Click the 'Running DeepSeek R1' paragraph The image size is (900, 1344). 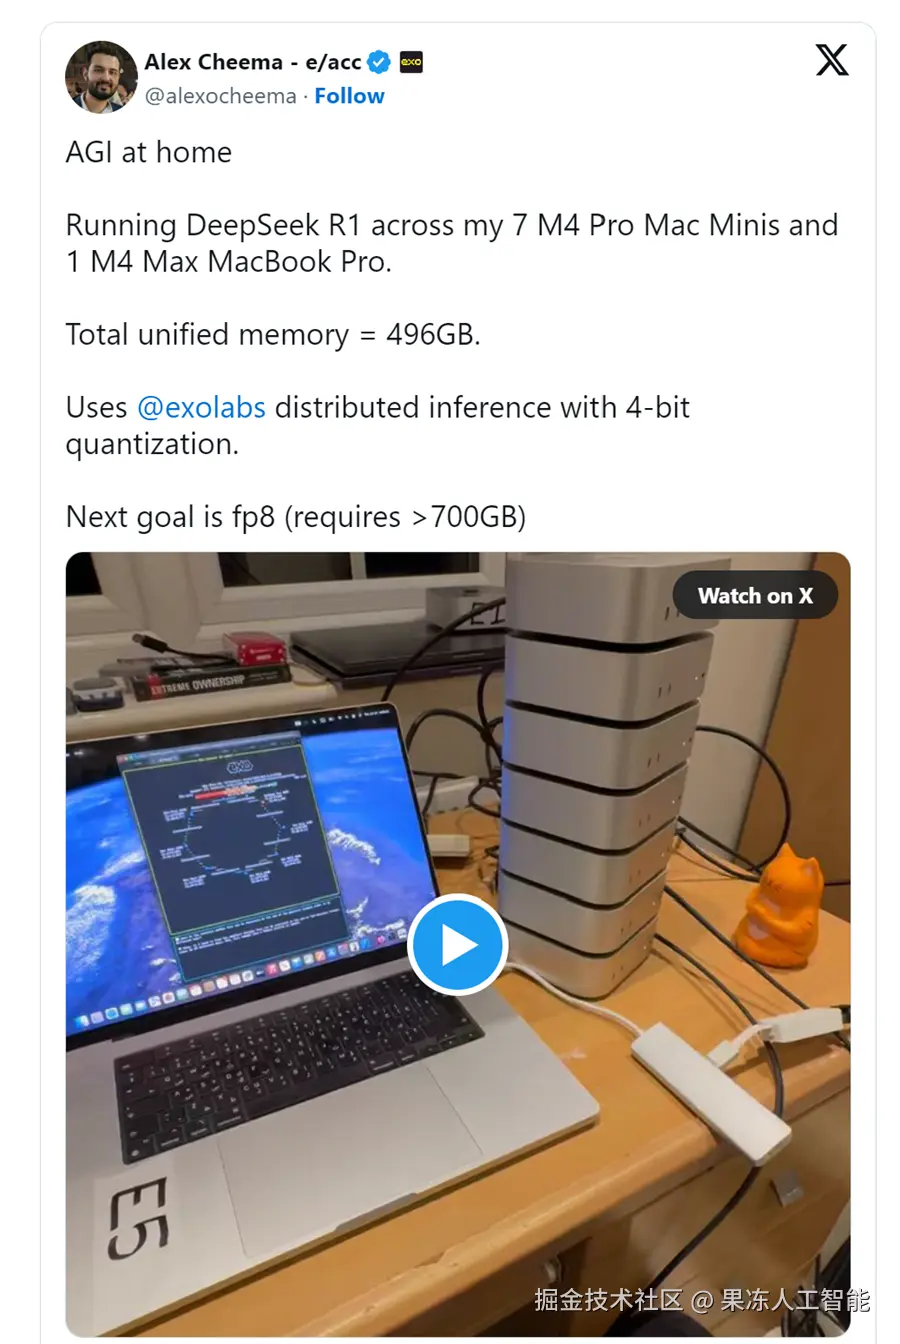452,243
